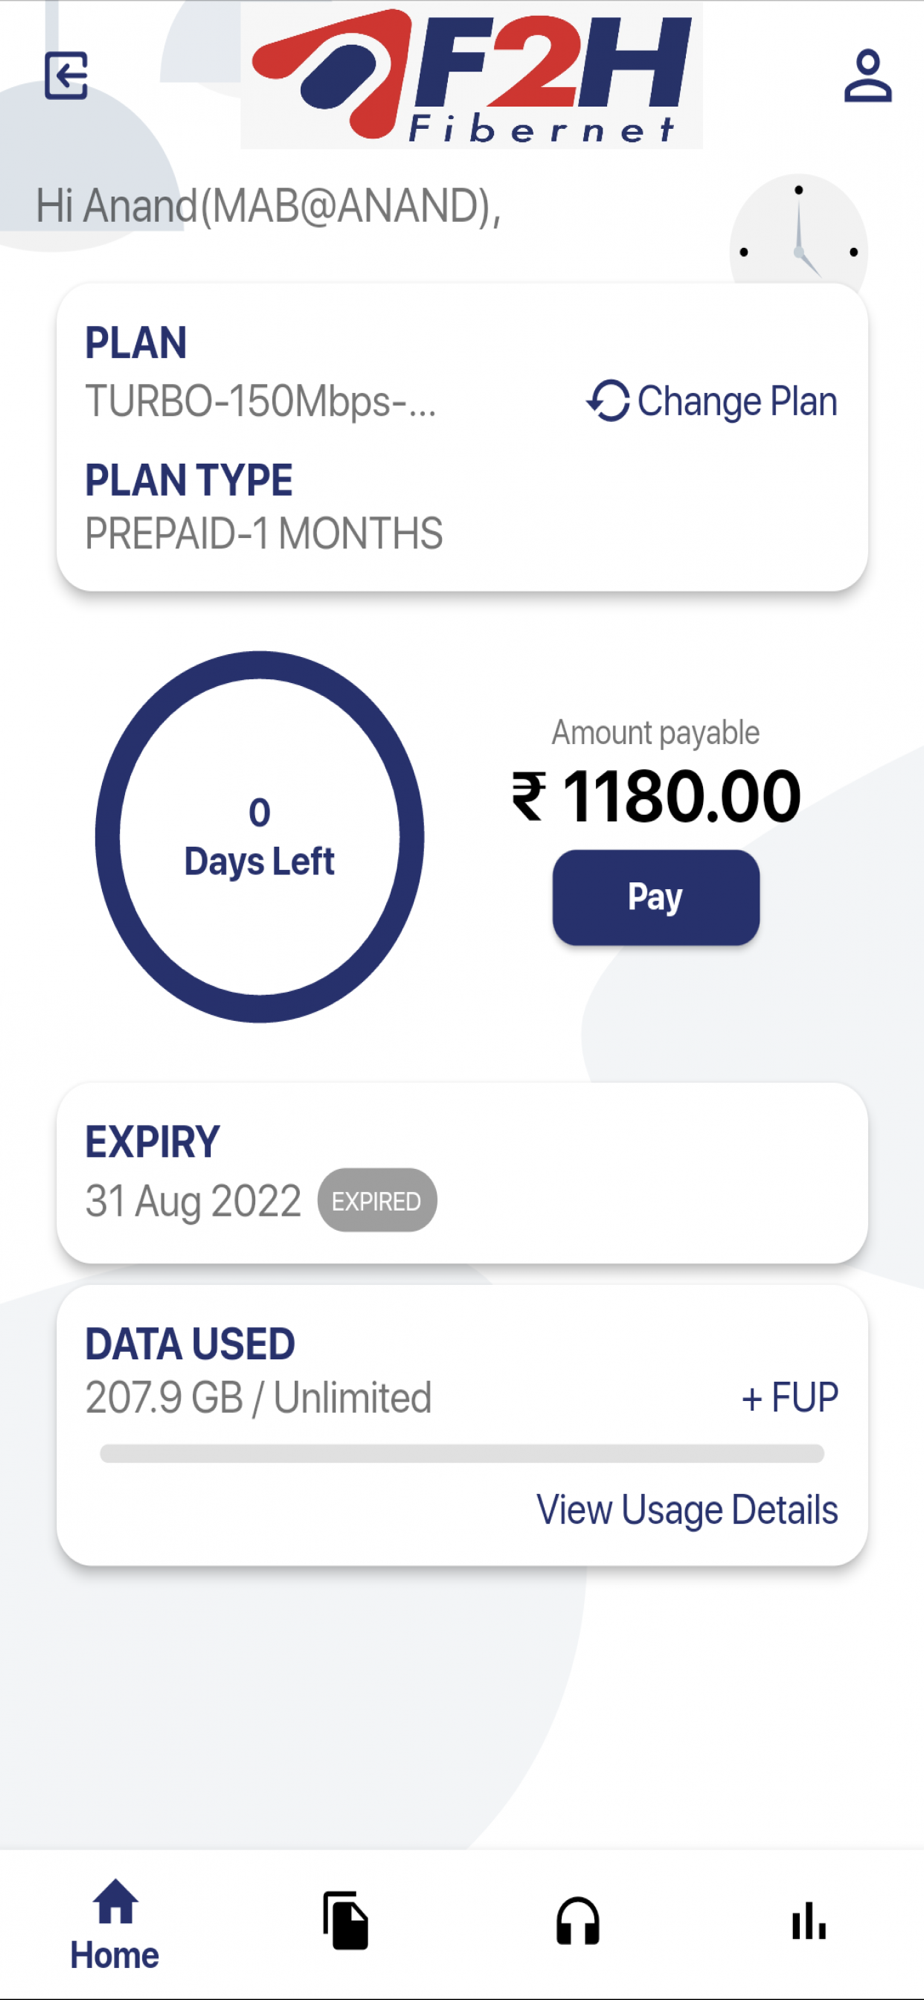Screen dimensions: 924x2000
Task: Tap the EXPIRED status badge
Action: click(x=377, y=1200)
